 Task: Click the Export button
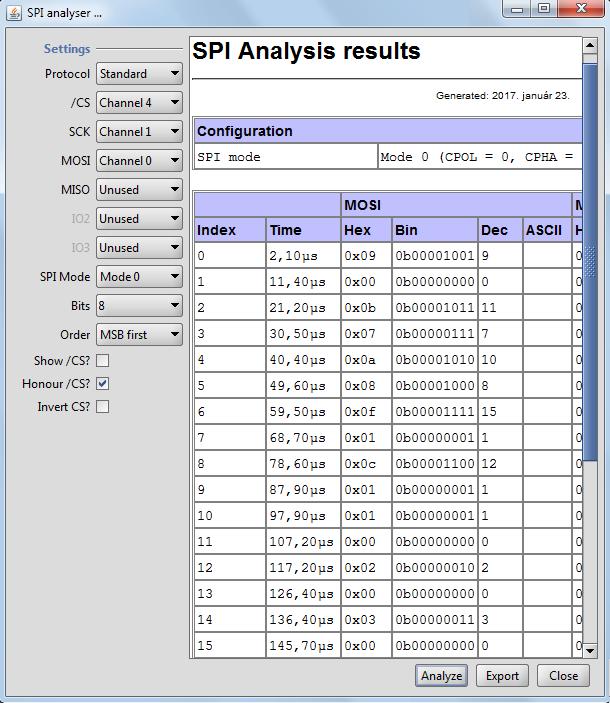pos(502,676)
